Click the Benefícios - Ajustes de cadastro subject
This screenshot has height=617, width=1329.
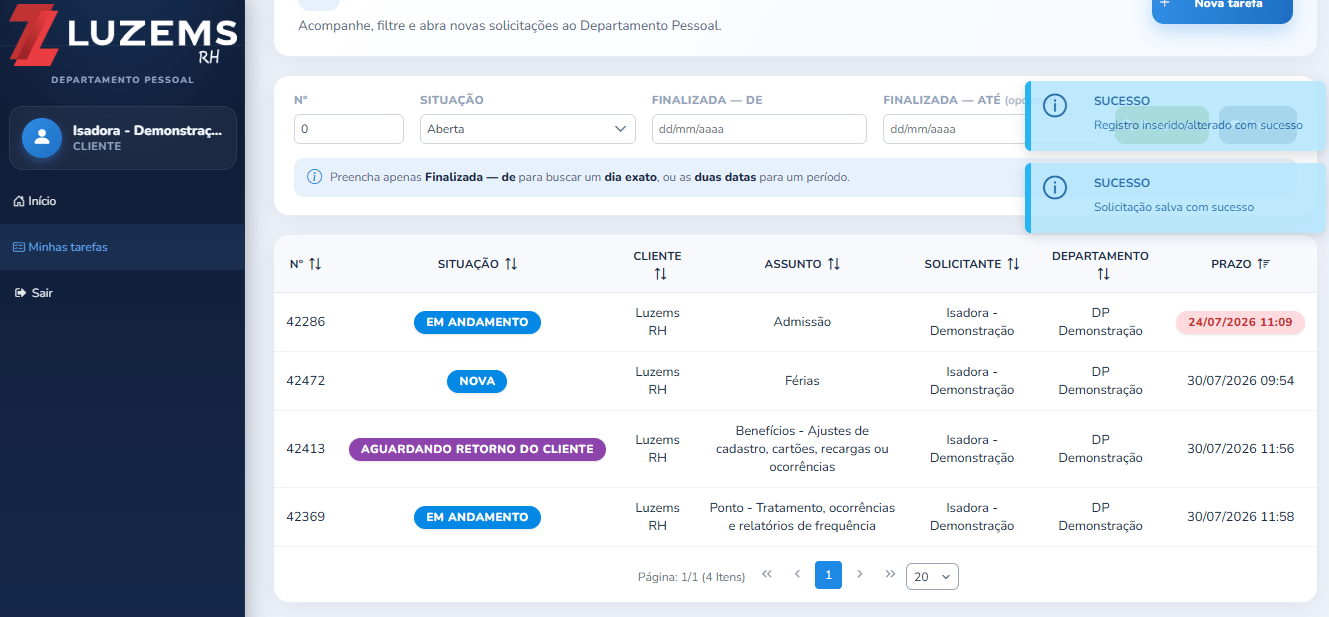pyautogui.click(x=802, y=449)
